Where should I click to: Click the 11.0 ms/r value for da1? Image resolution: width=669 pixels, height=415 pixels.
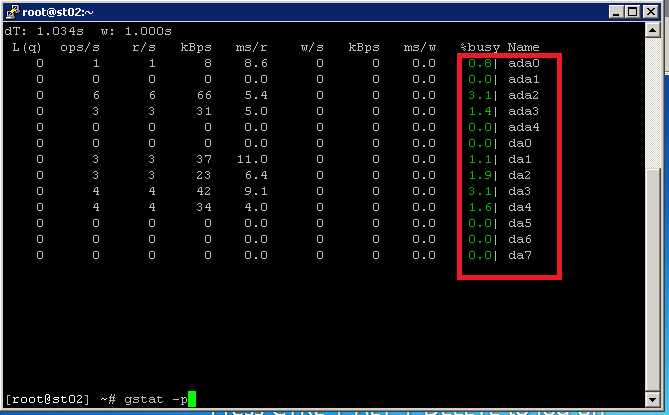coord(252,159)
